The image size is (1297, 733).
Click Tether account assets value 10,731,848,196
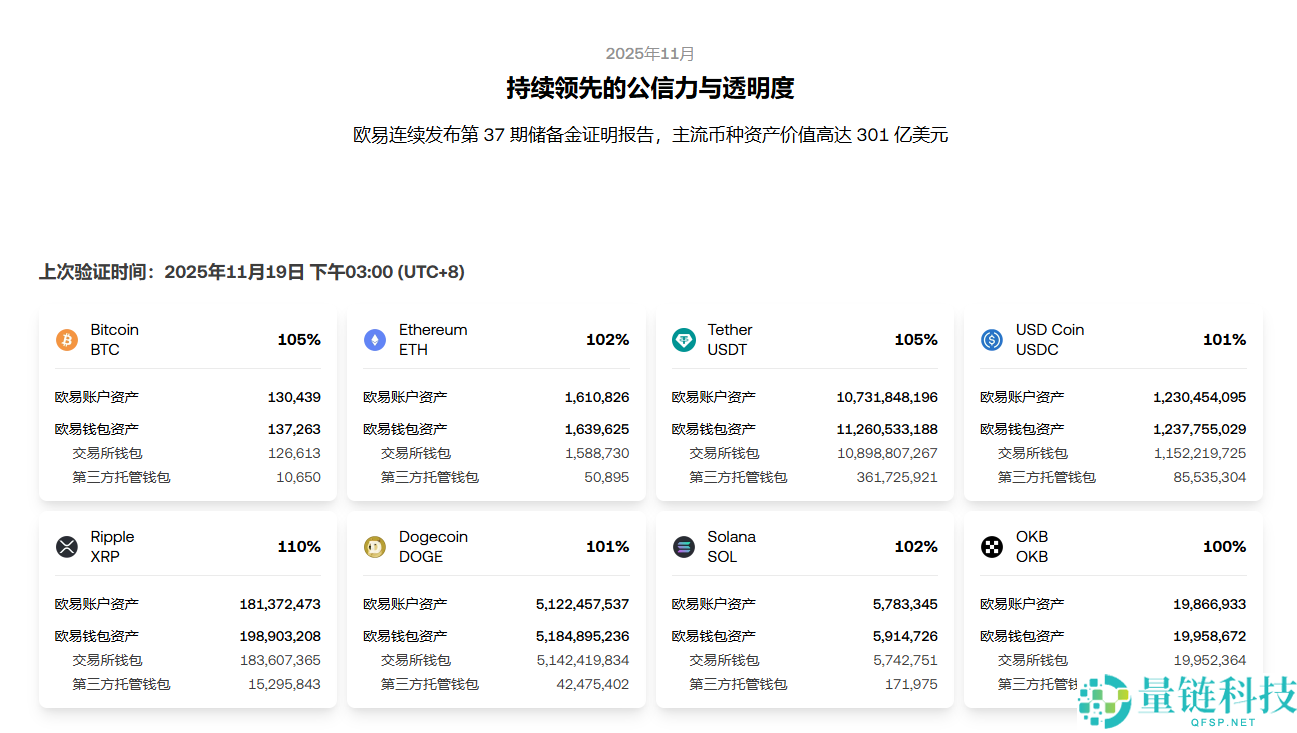[x=887, y=397]
